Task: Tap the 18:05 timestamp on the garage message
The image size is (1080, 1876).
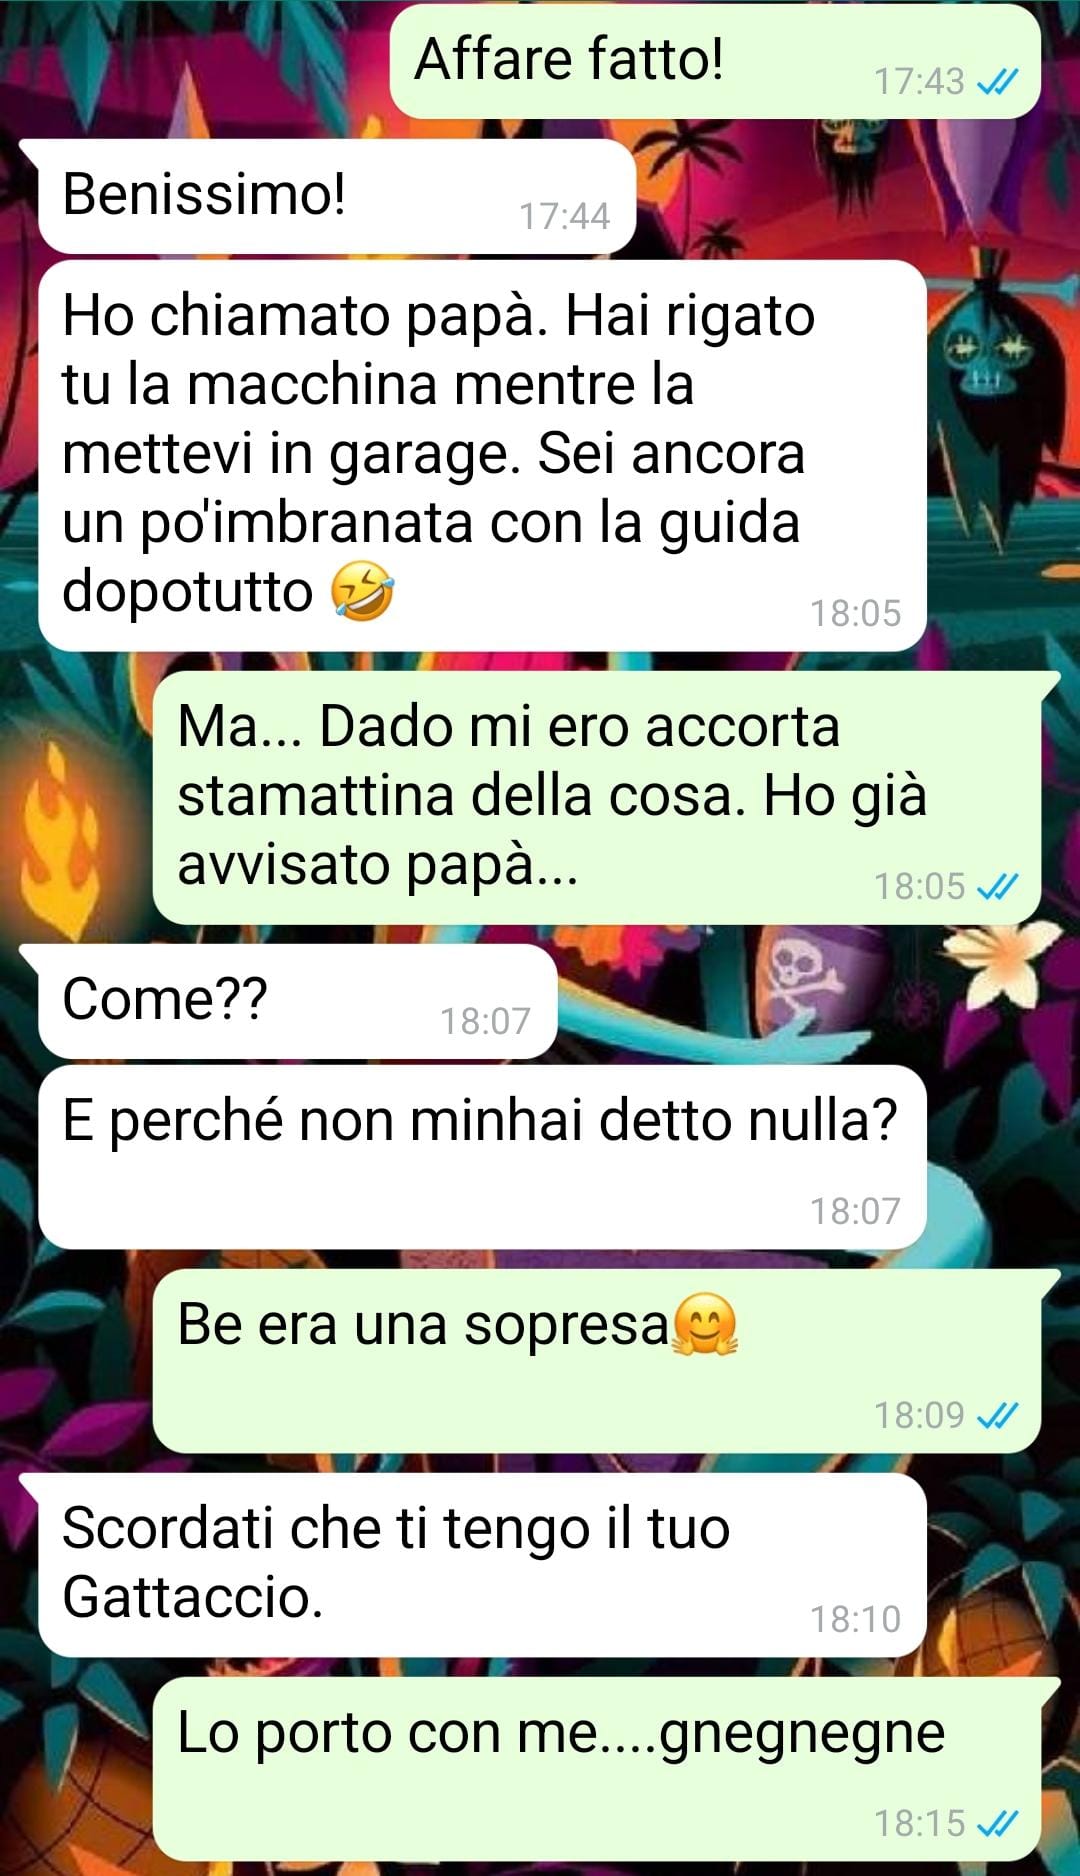Action: coord(855,613)
